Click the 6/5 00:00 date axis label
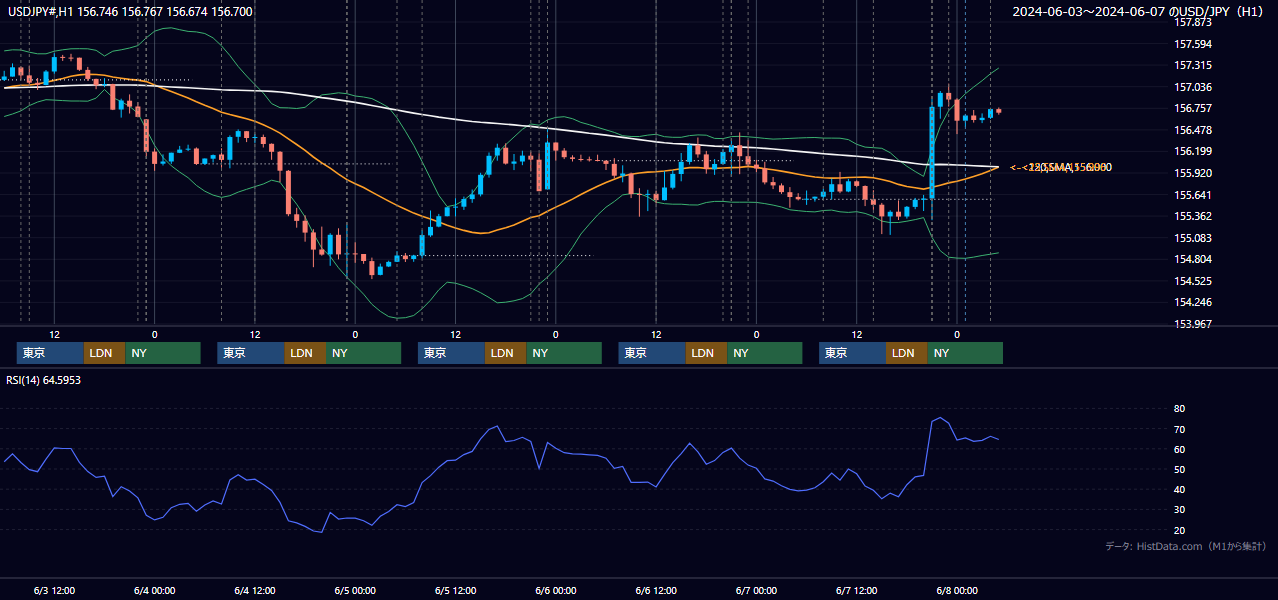 pyautogui.click(x=355, y=590)
